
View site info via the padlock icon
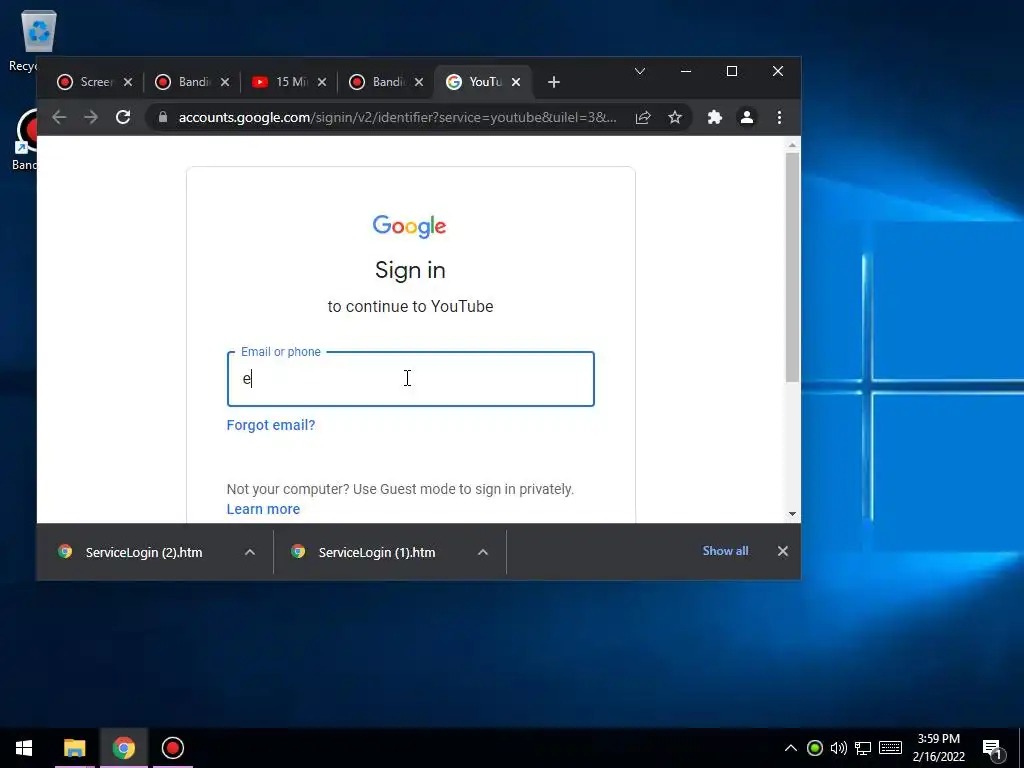pyautogui.click(x=163, y=118)
